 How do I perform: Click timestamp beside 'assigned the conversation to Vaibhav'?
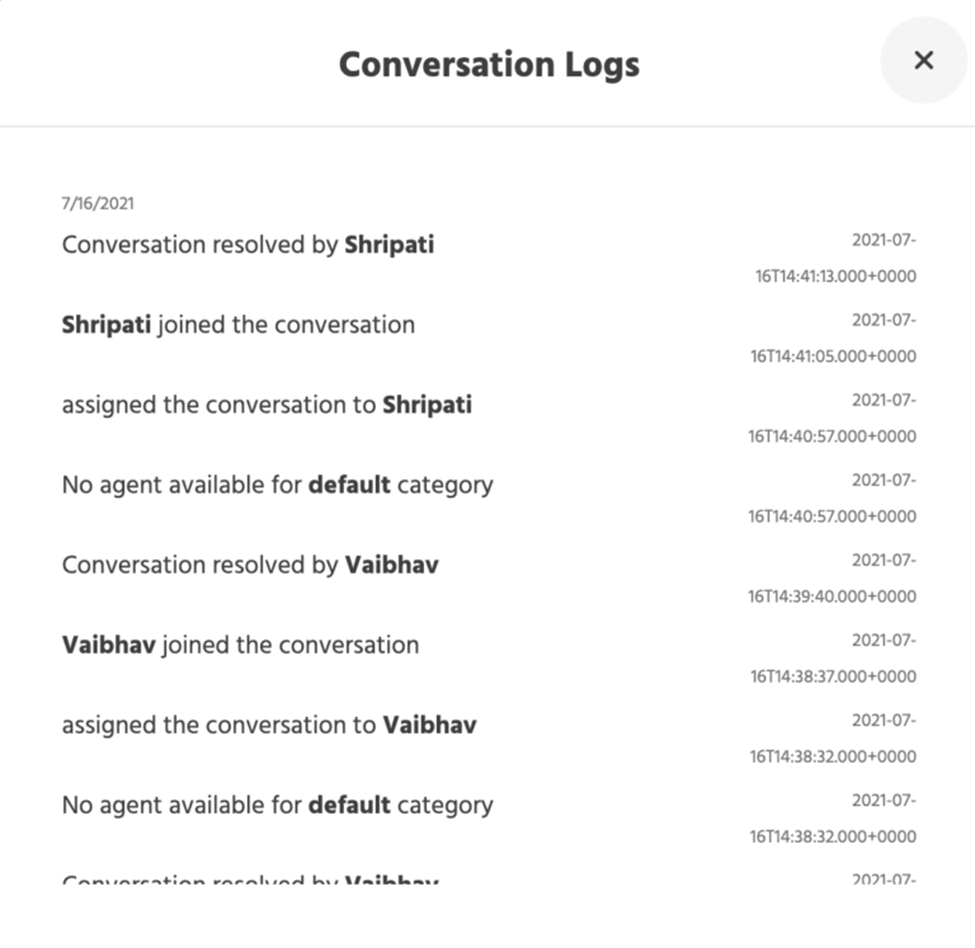coord(832,756)
